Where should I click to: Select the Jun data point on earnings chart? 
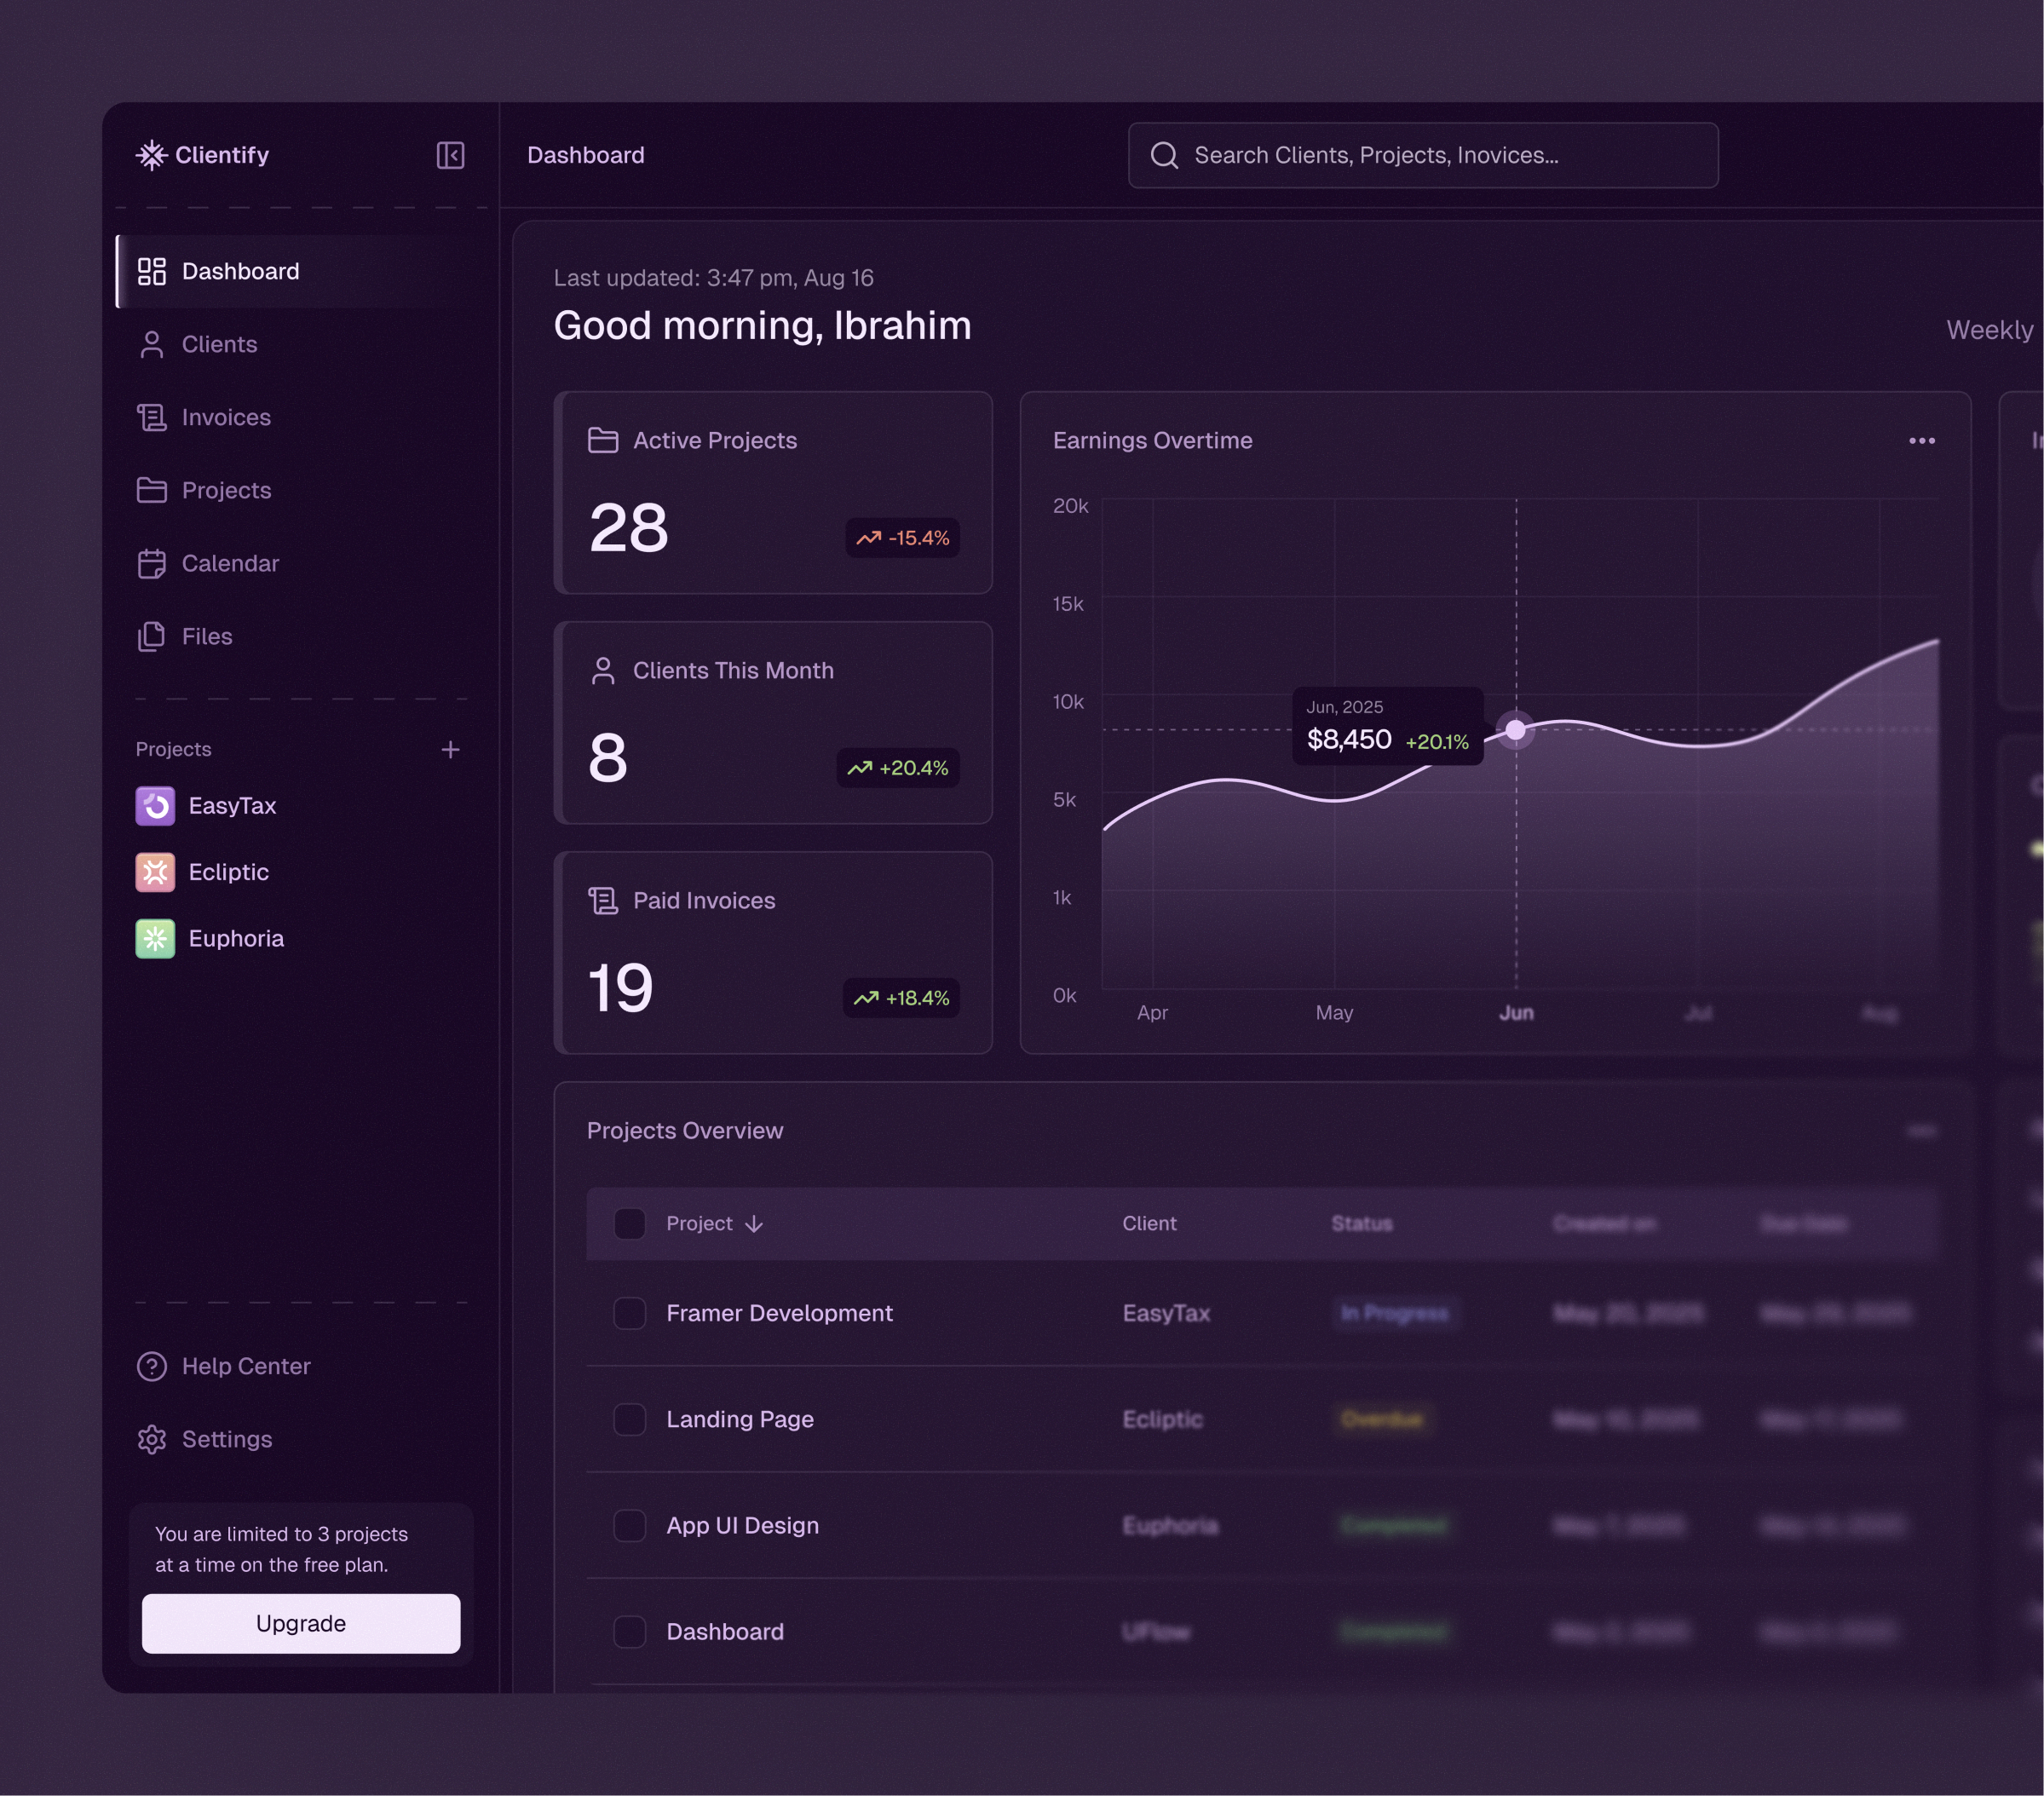pyautogui.click(x=1516, y=729)
